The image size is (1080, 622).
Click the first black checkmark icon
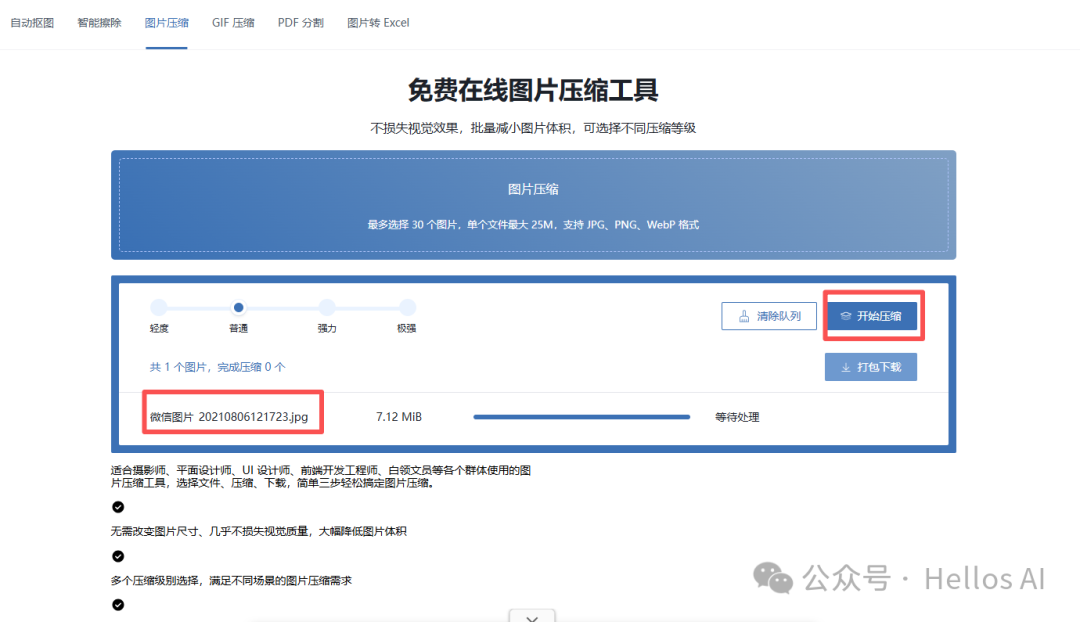coord(118,507)
